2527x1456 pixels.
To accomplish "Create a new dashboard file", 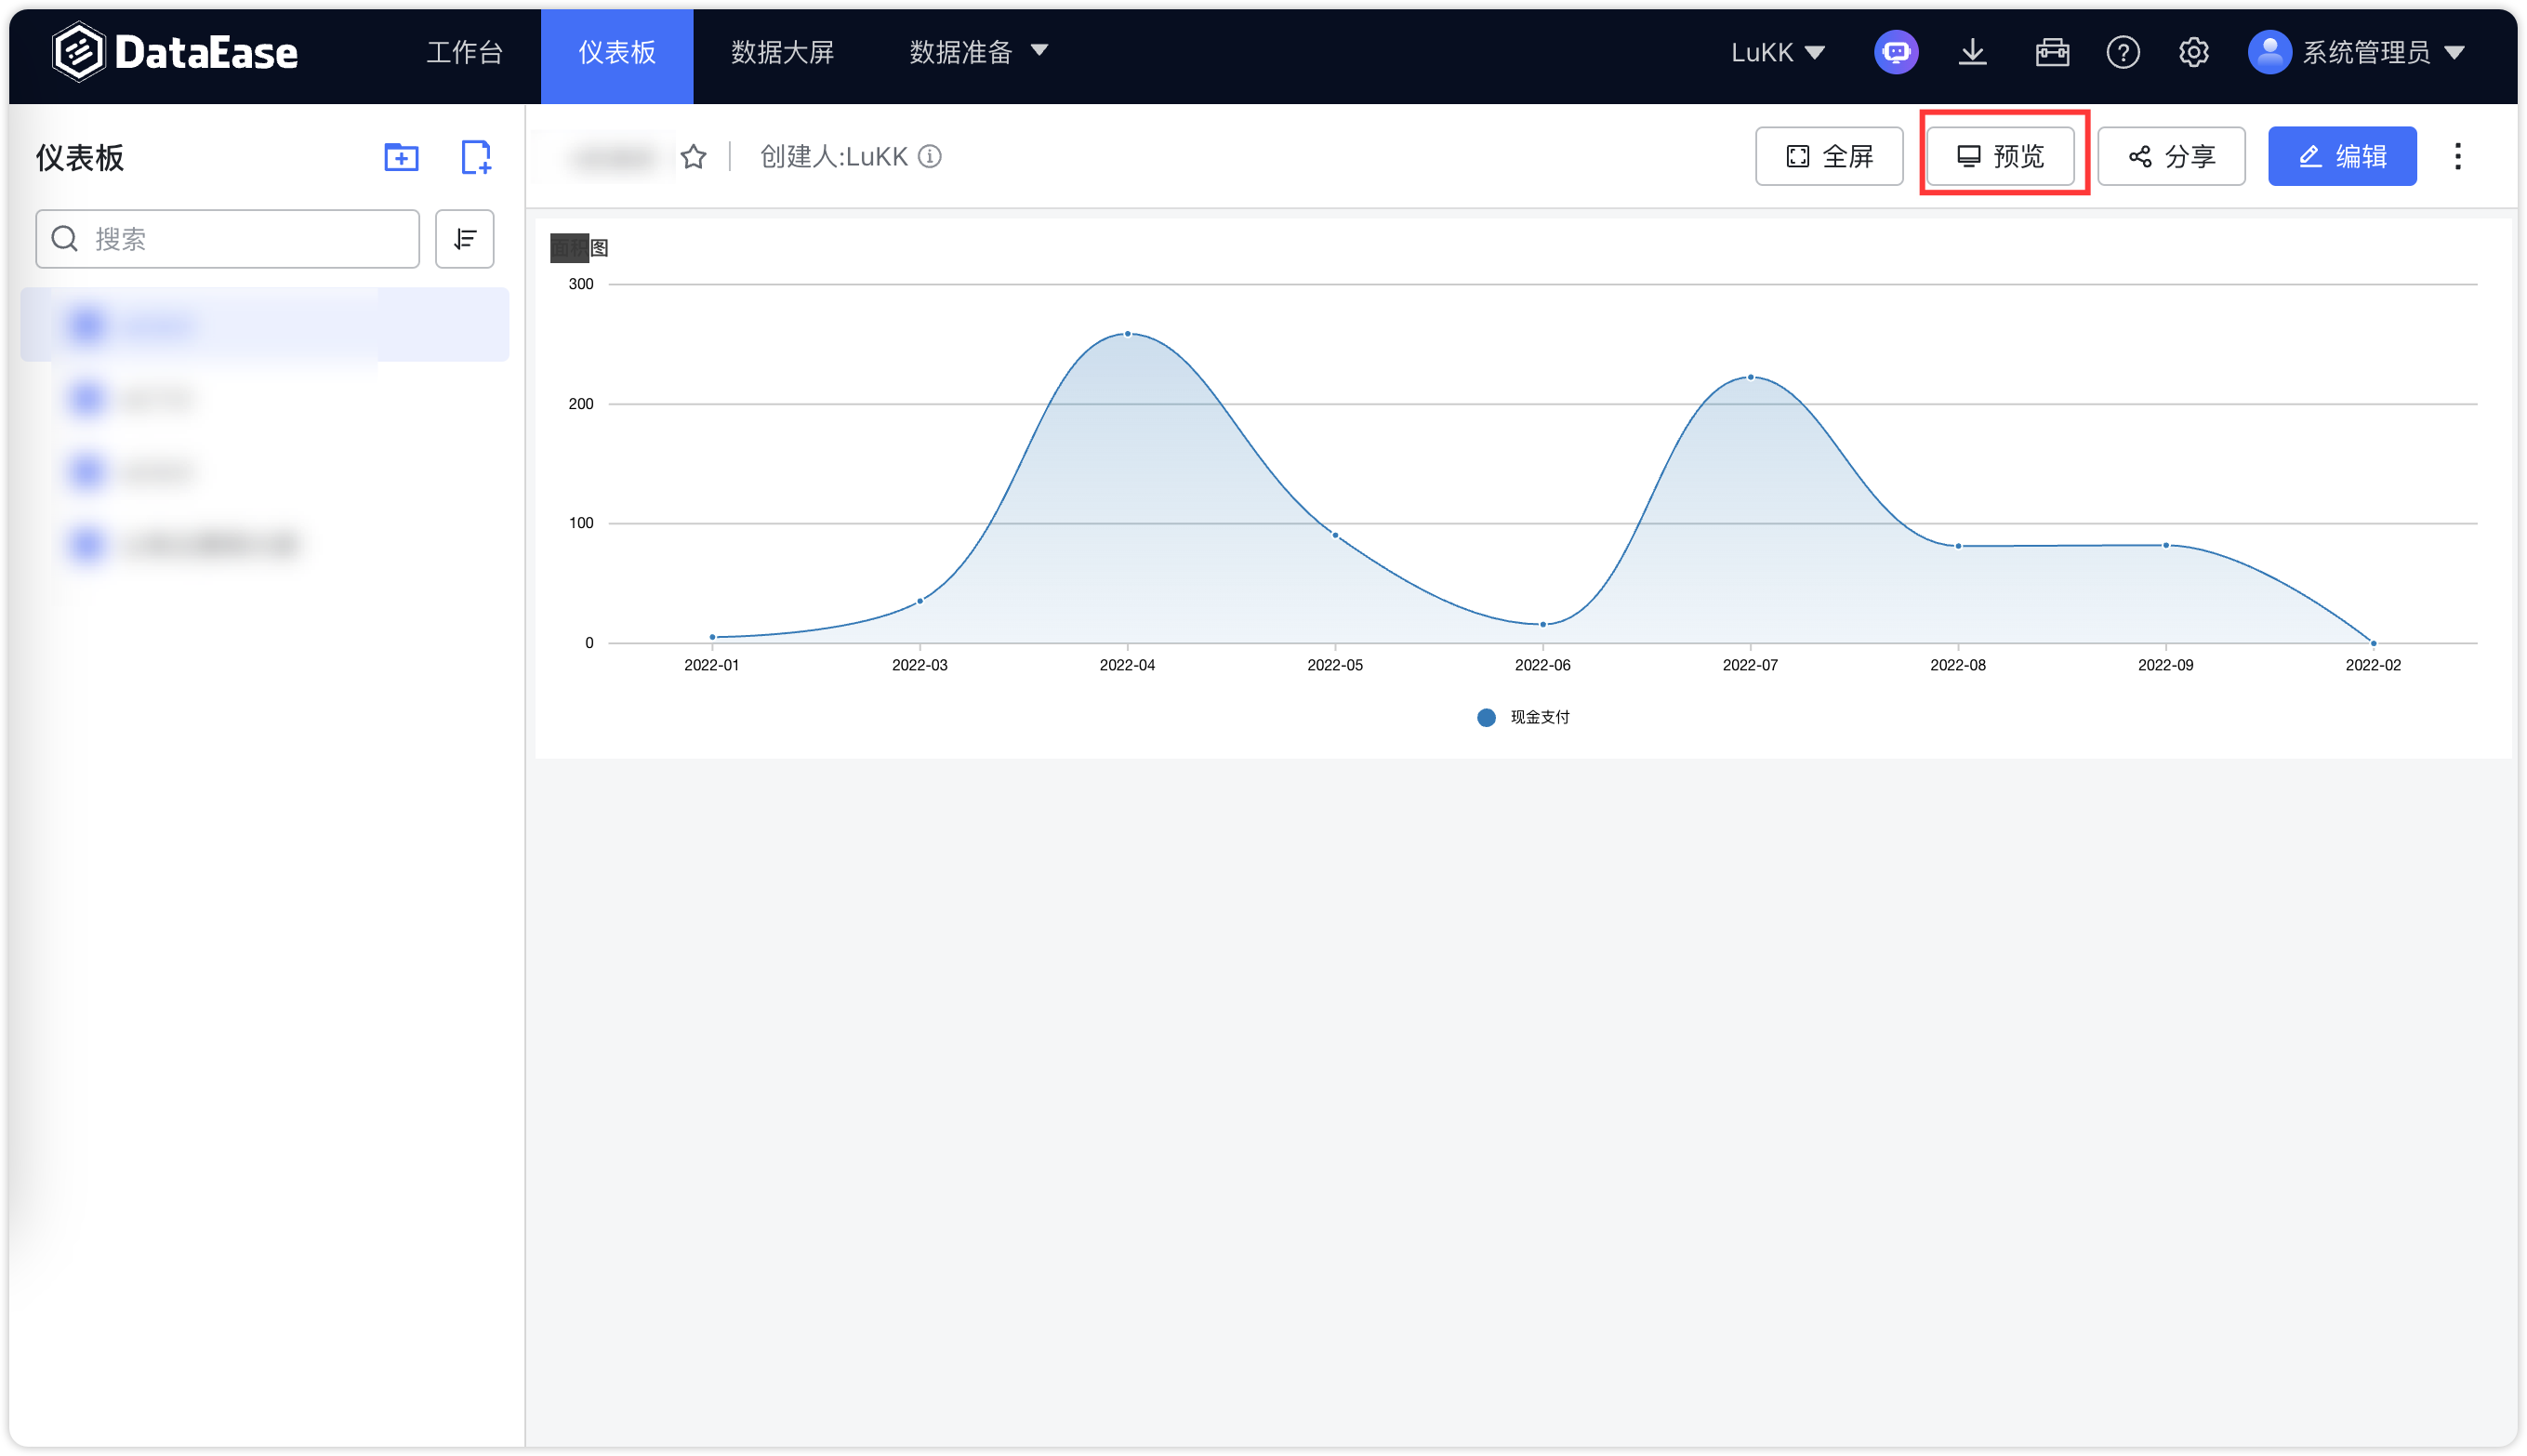I will click(x=476, y=157).
